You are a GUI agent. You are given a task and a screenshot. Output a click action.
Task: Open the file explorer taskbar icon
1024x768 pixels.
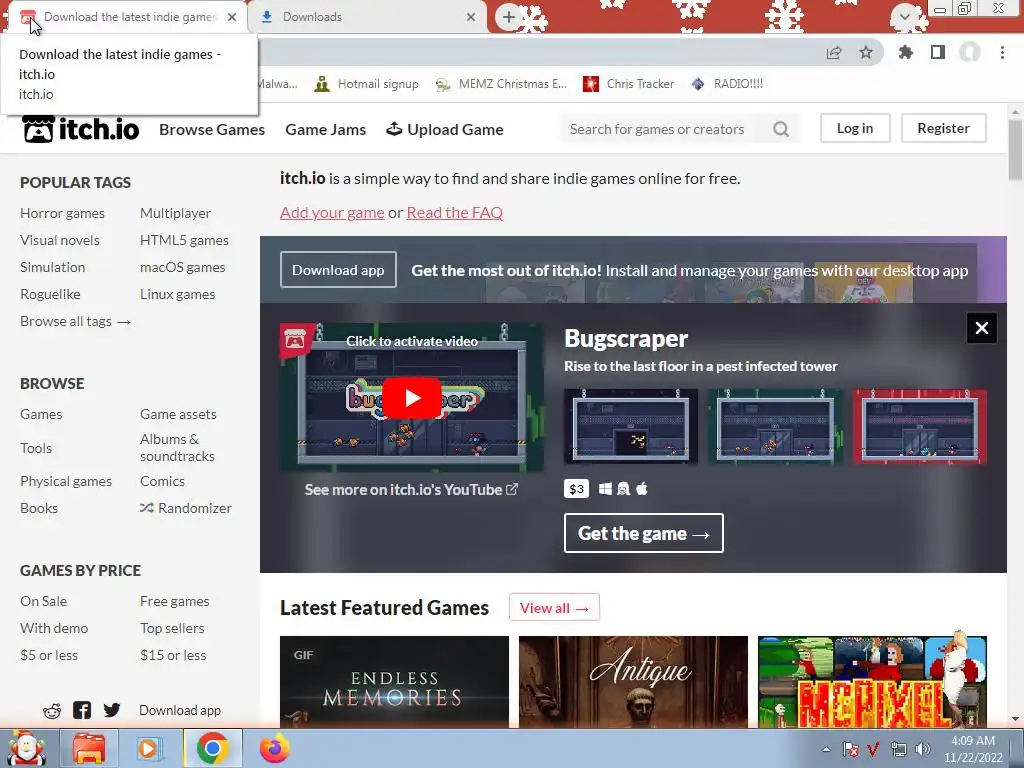point(89,748)
